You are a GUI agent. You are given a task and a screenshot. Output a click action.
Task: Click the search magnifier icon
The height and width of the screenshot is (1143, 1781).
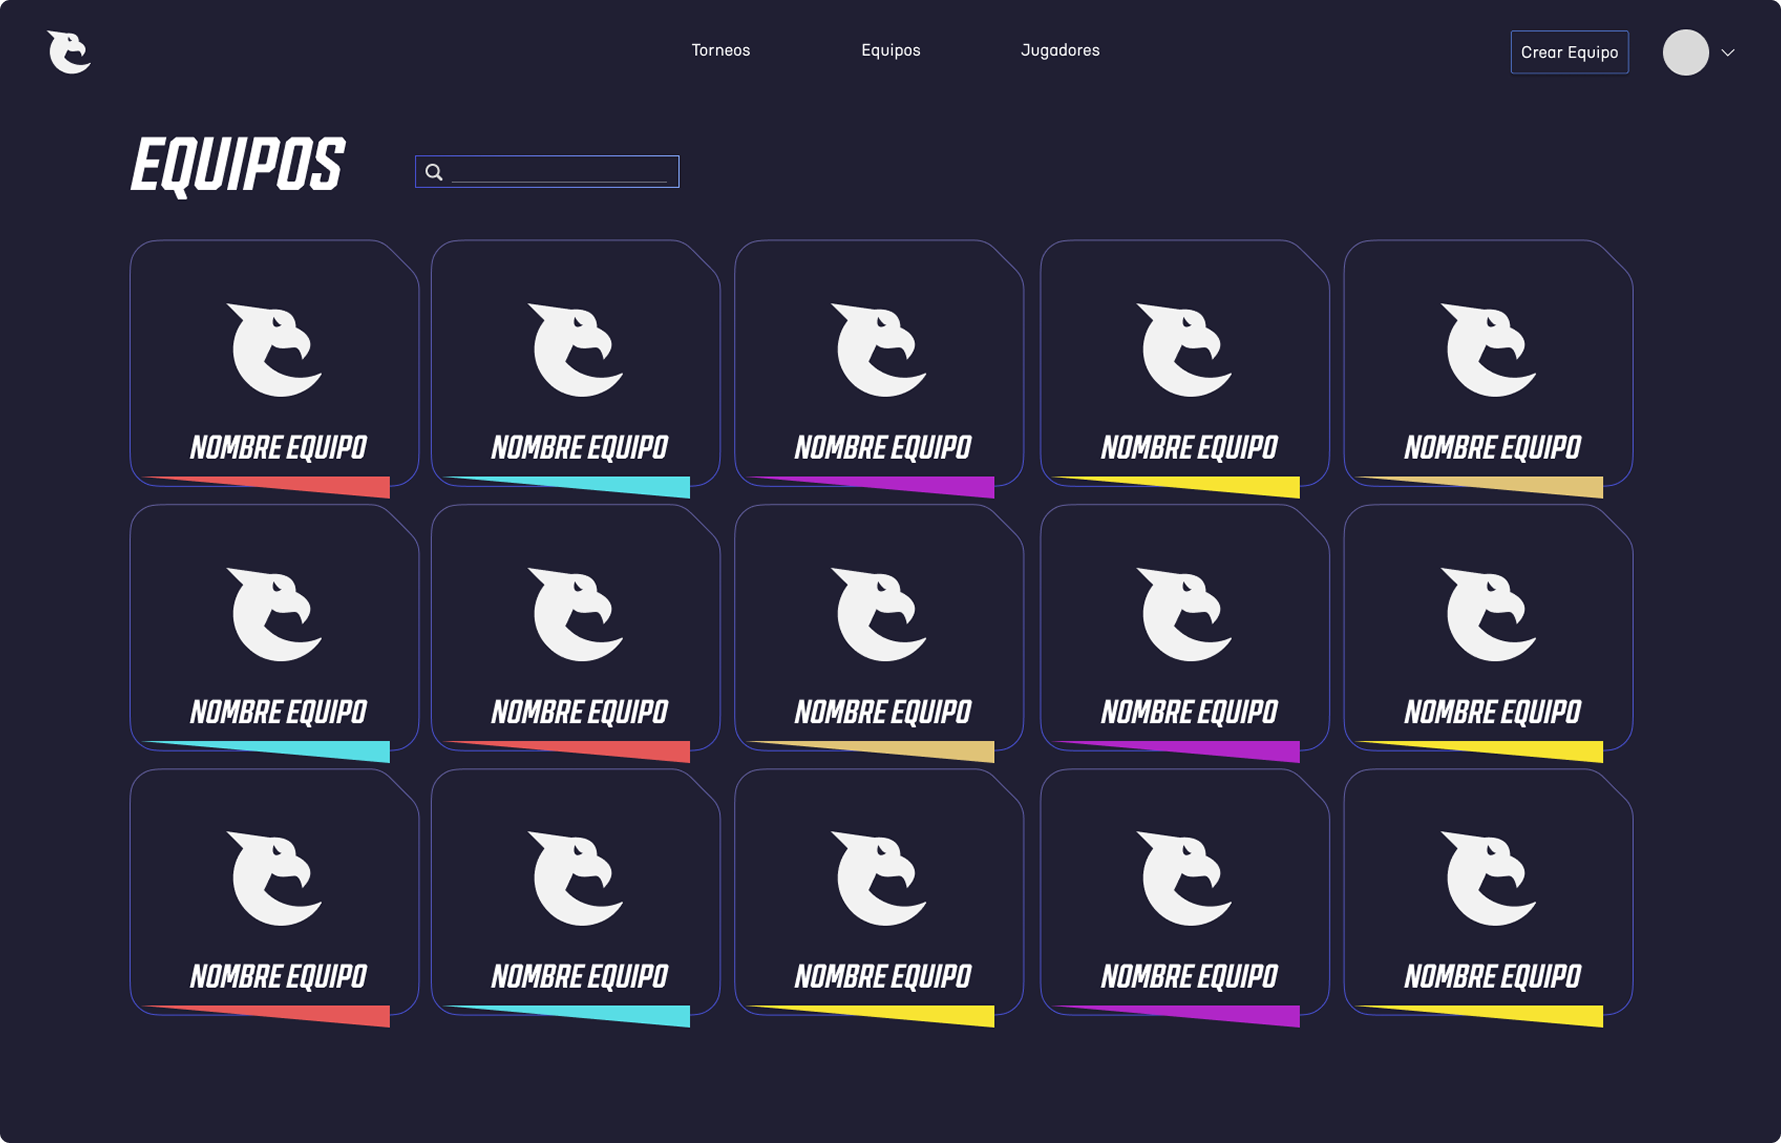(x=434, y=172)
